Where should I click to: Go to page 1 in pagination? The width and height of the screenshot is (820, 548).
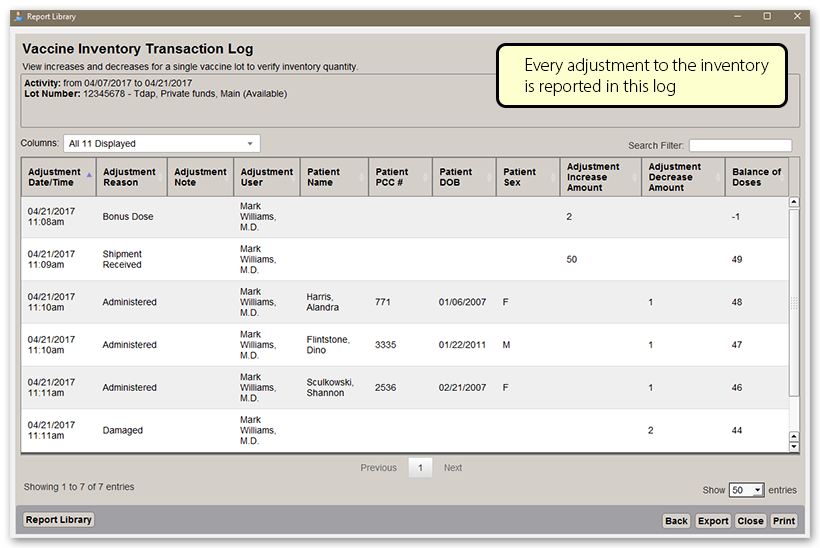[x=420, y=468]
